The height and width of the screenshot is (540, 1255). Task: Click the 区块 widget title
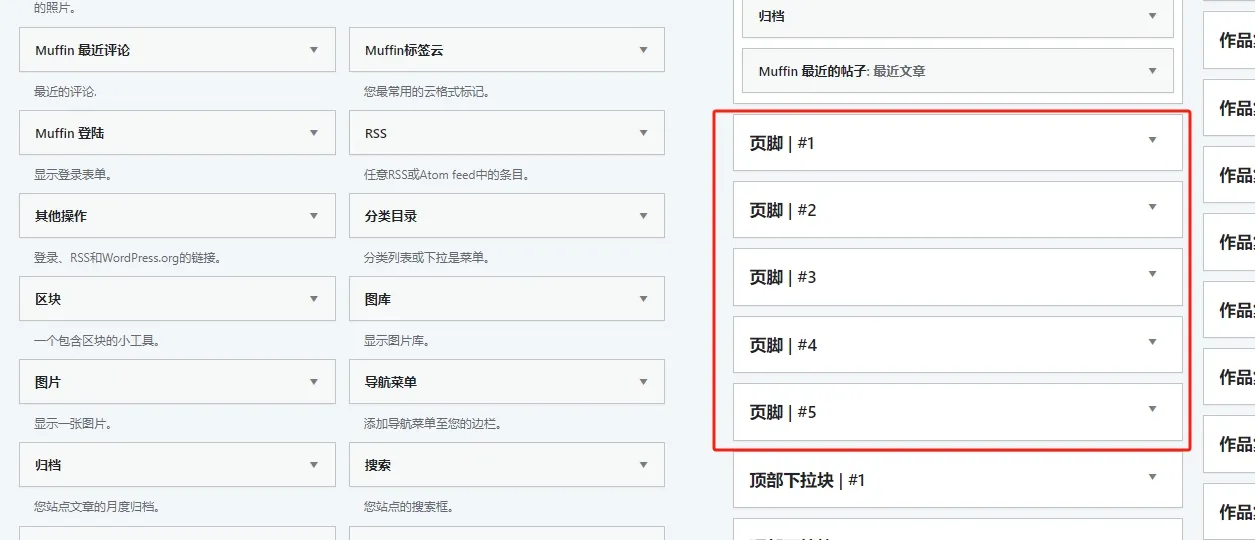pyautogui.click(x=48, y=299)
